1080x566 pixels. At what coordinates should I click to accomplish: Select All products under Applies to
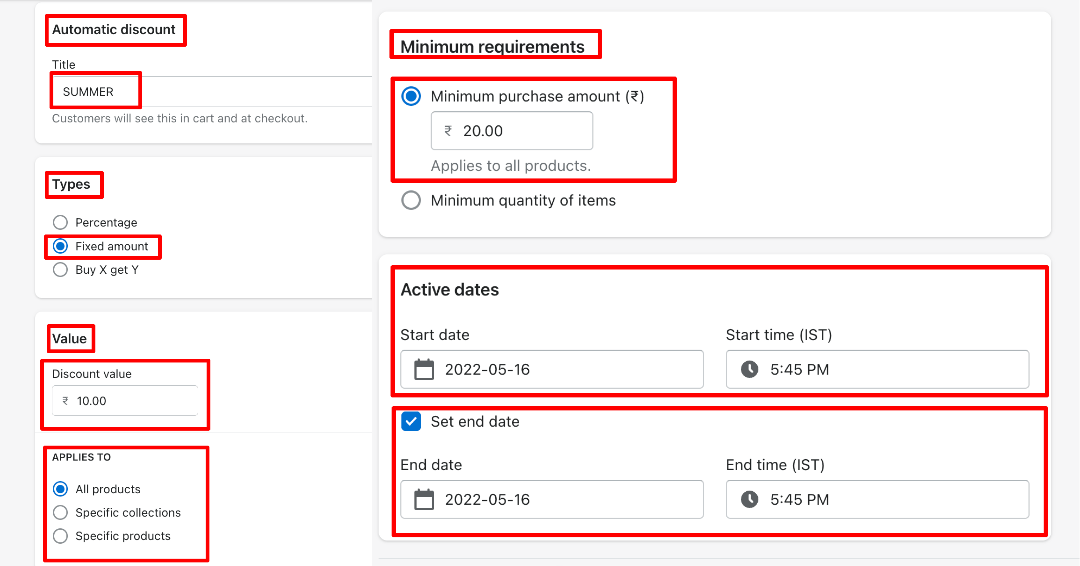click(61, 489)
